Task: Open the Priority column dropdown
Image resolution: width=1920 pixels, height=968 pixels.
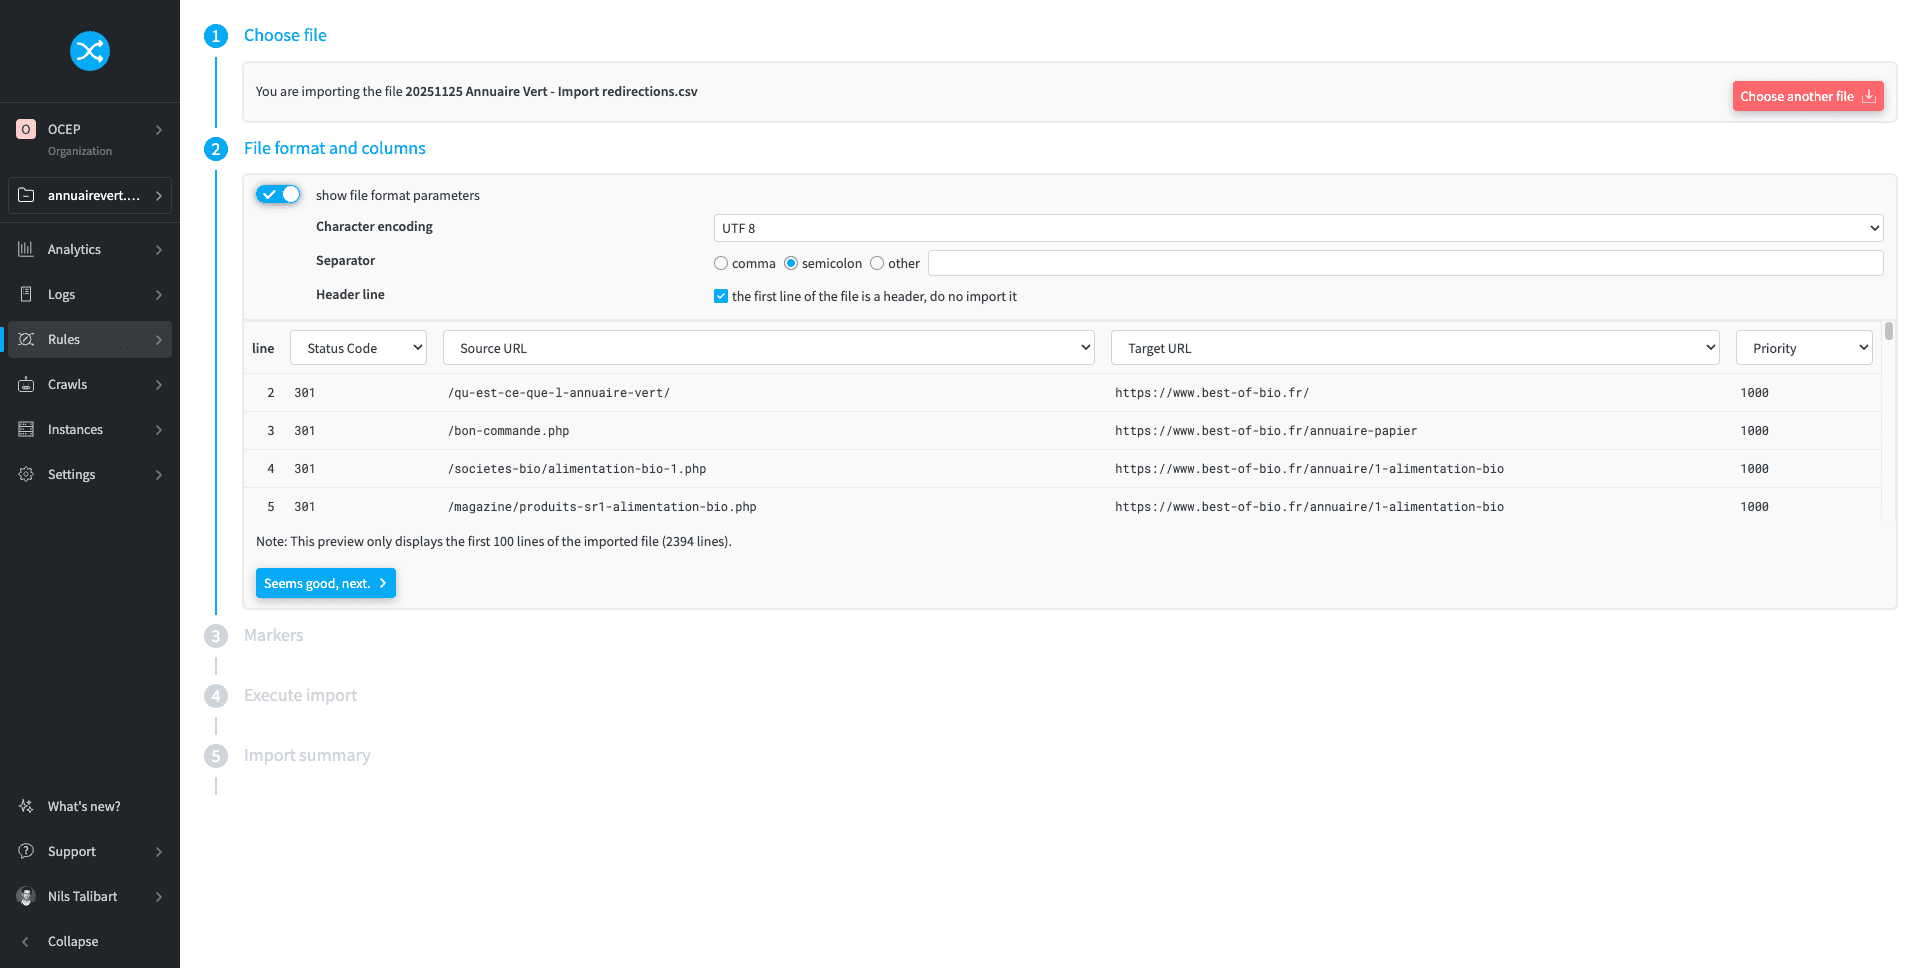Action: [1804, 348]
